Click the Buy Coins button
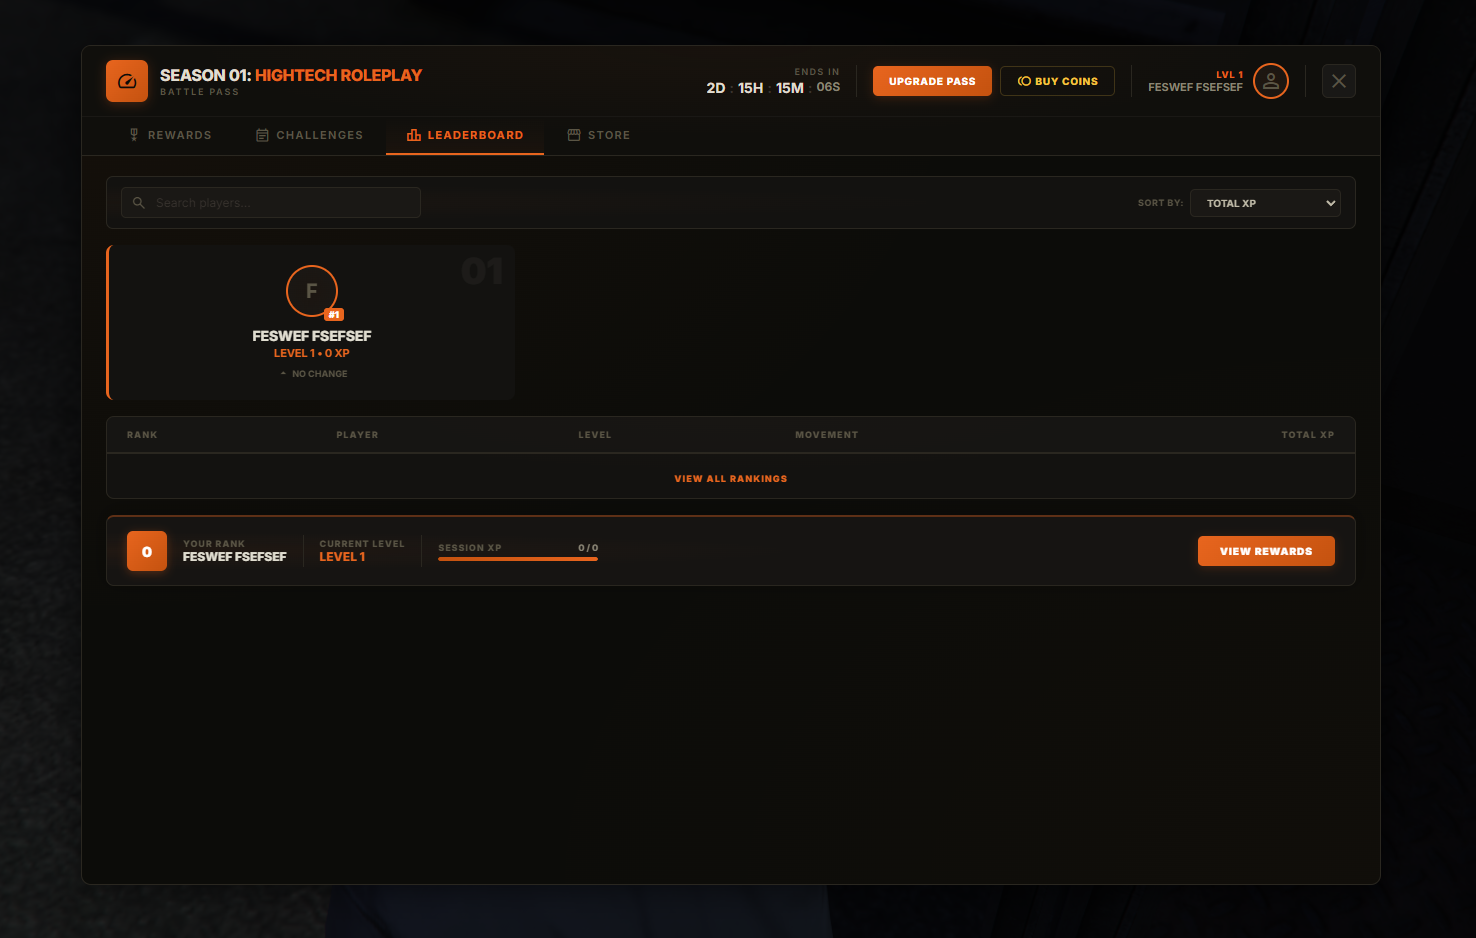The width and height of the screenshot is (1476, 938). tap(1057, 81)
